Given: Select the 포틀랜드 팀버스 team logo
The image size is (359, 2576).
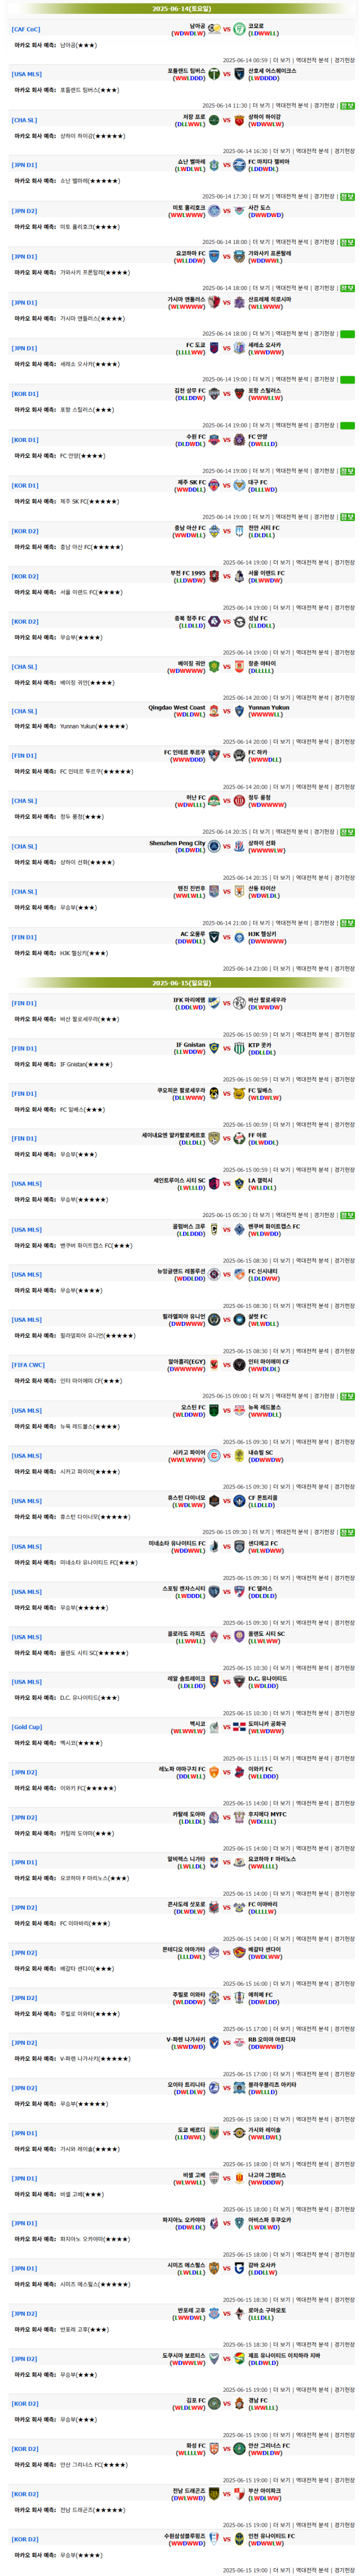Looking at the screenshot, I should pyautogui.click(x=214, y=75).
